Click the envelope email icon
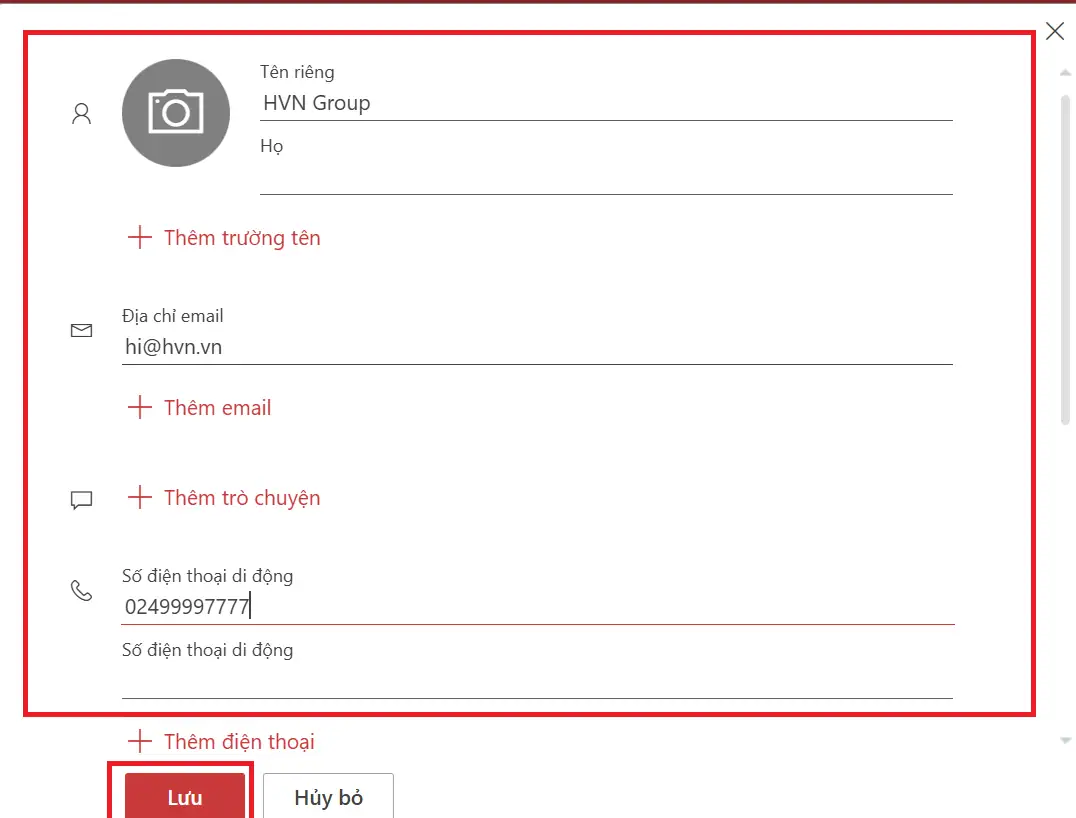This screenshot has height=818, width=1076. pos(82,331)
